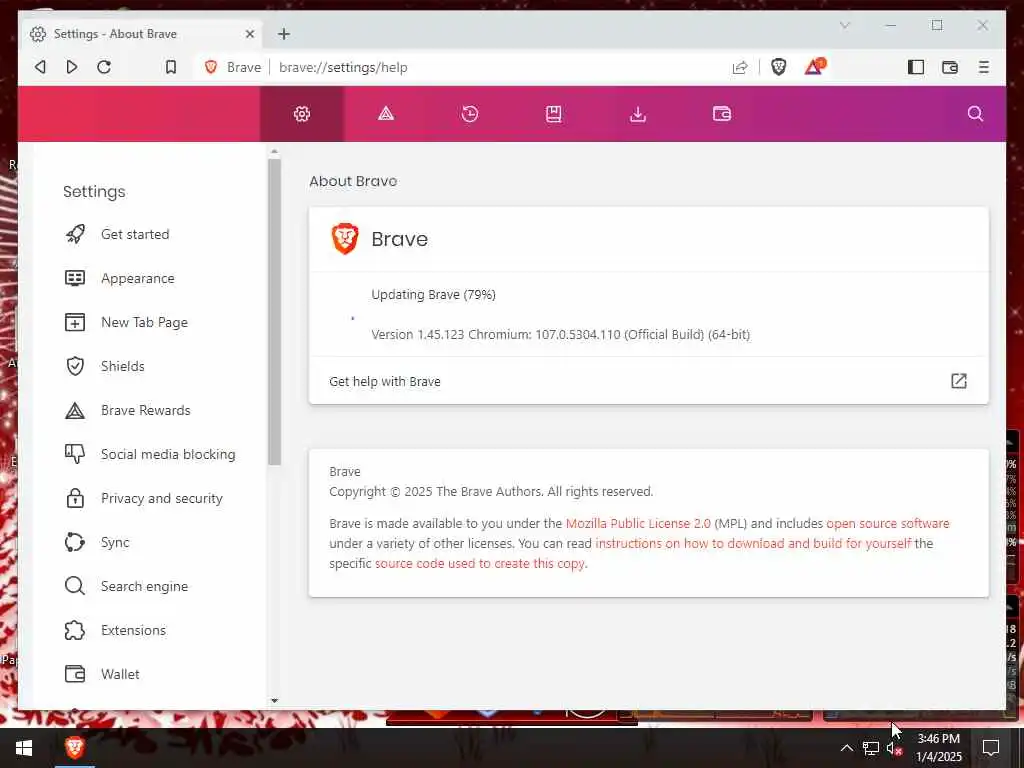Click the sidebar scroll up arrow
1024x768 pixels.
[274, 152]
